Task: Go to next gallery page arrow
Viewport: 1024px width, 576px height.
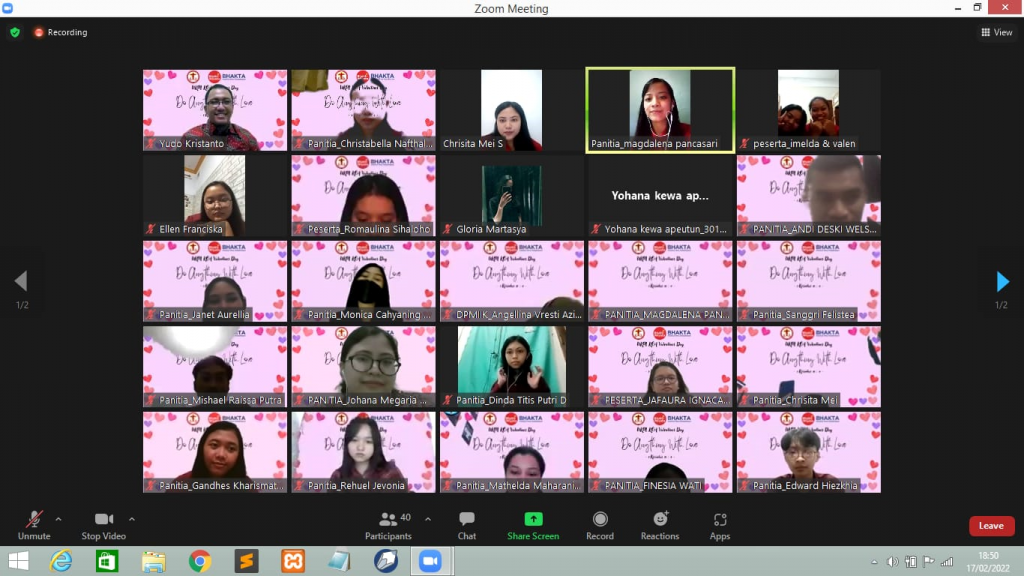Action: coord(1002,282)
